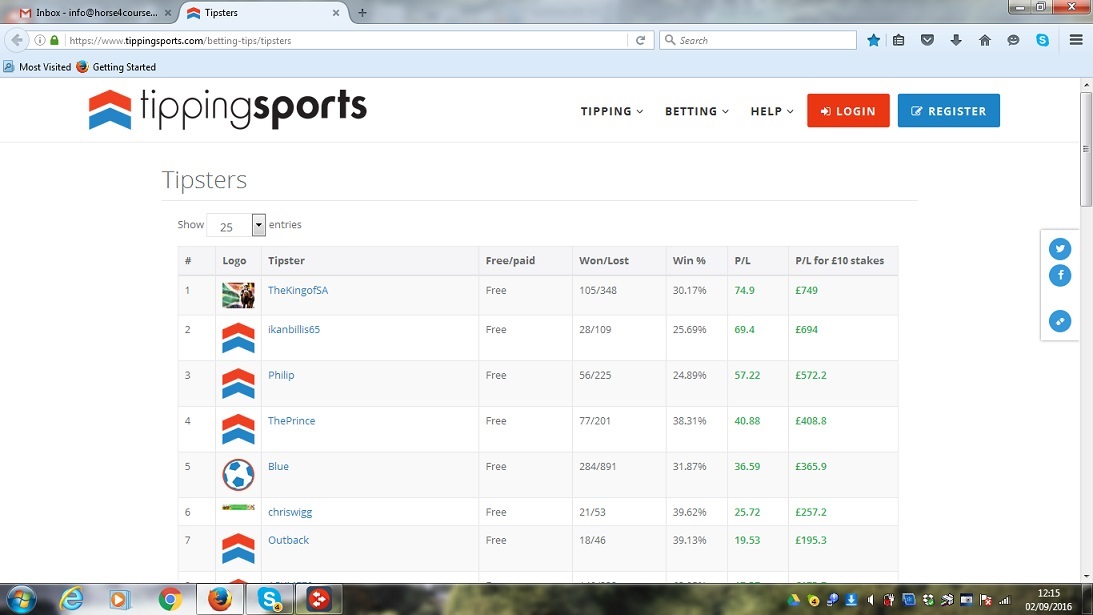Save page to Pocket
The image size is (1093, 615).
pos(927,40)
